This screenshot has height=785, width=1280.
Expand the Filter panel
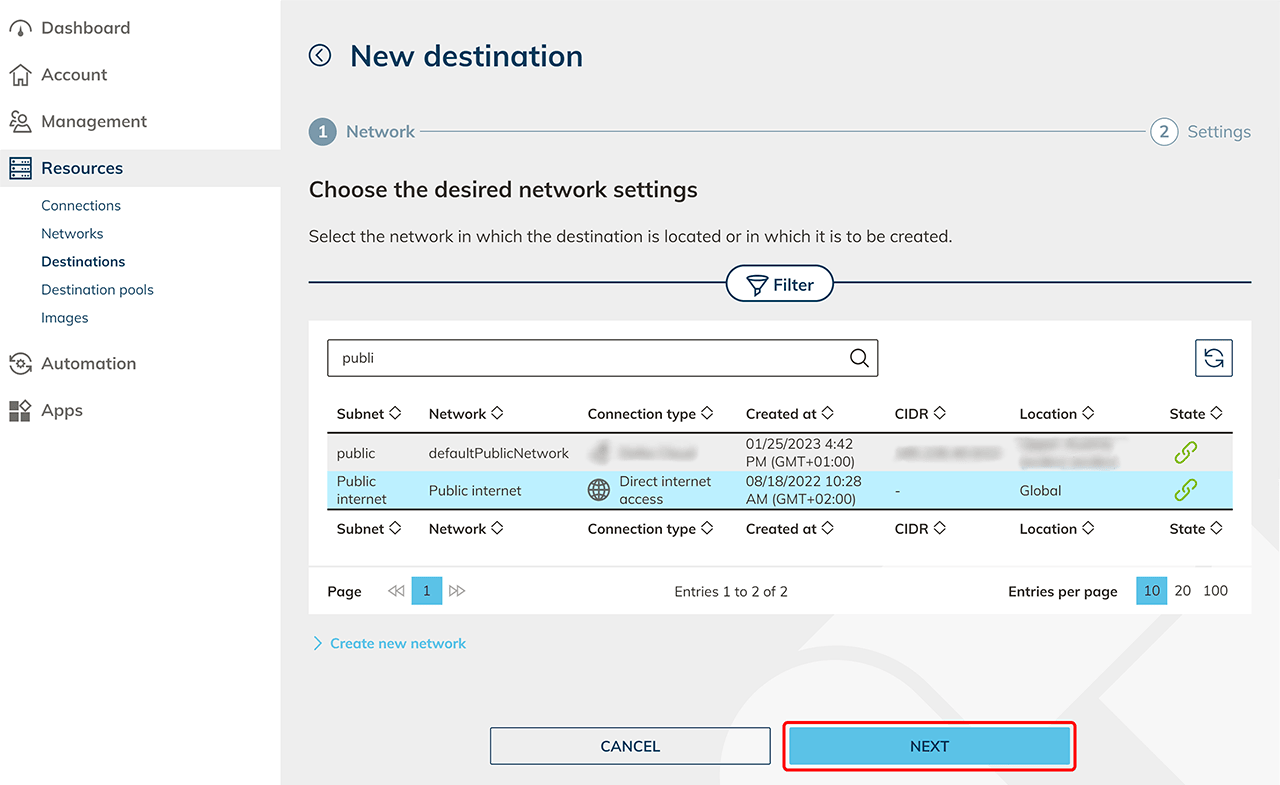point(780,285)
